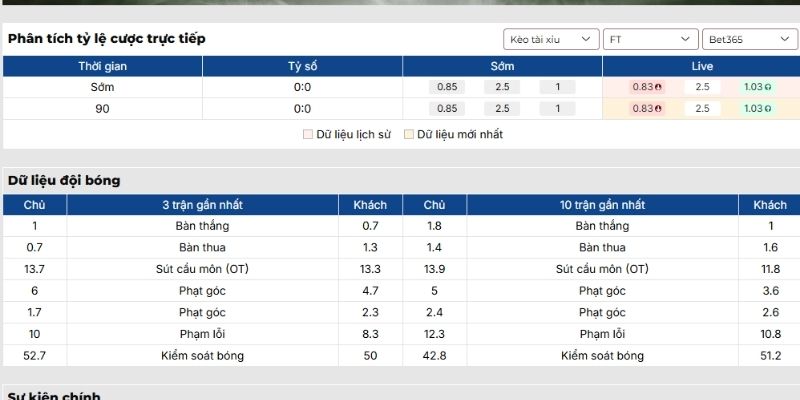The height and width of the screenshot is (400, 800).
Task: Click Bàn thua in 3 trận gần nhất
Action: tap(203, 247)
